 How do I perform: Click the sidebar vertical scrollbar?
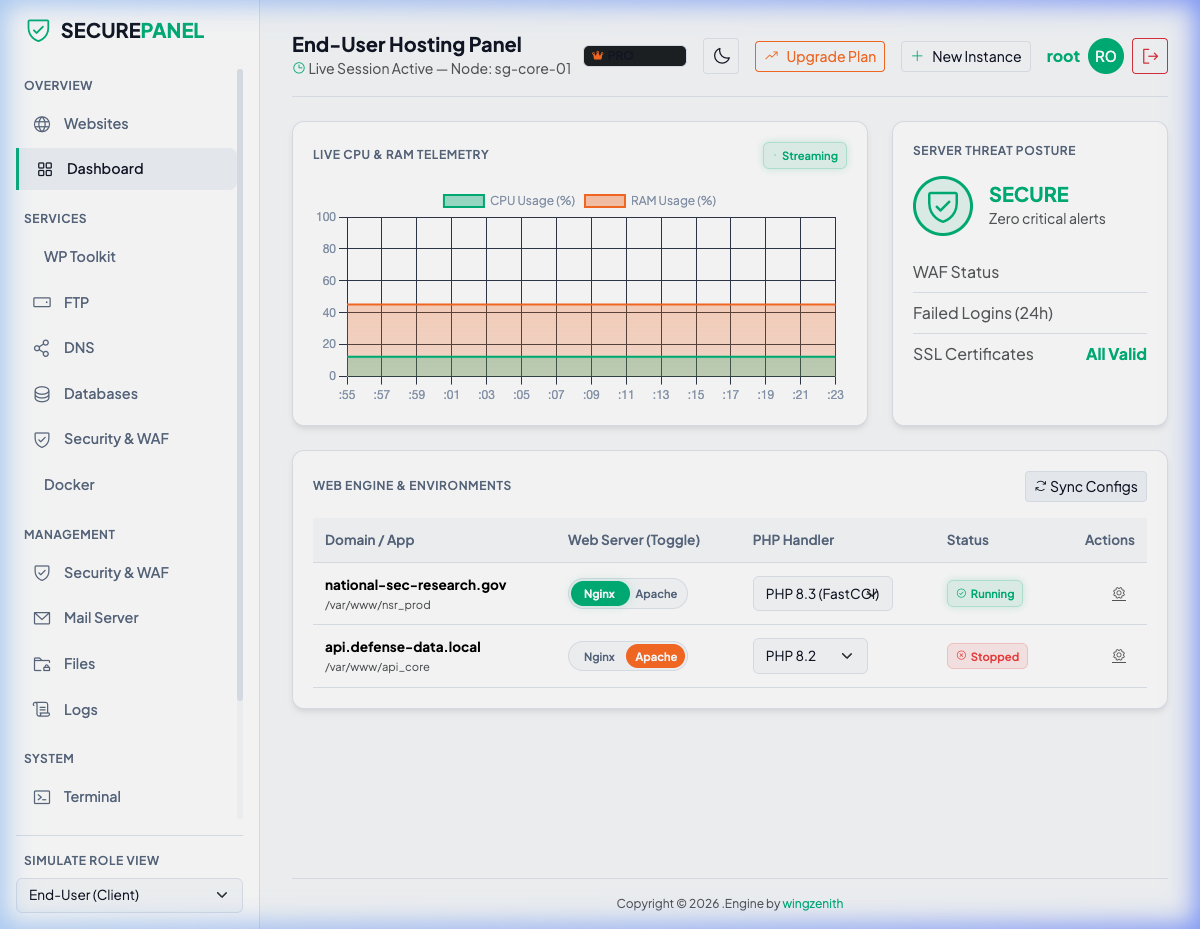(240, 385)
